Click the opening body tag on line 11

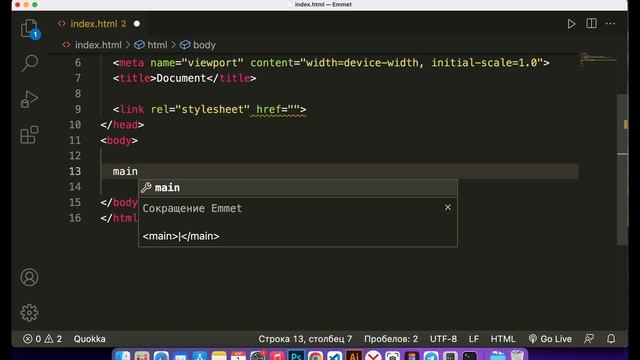point(119,140)
